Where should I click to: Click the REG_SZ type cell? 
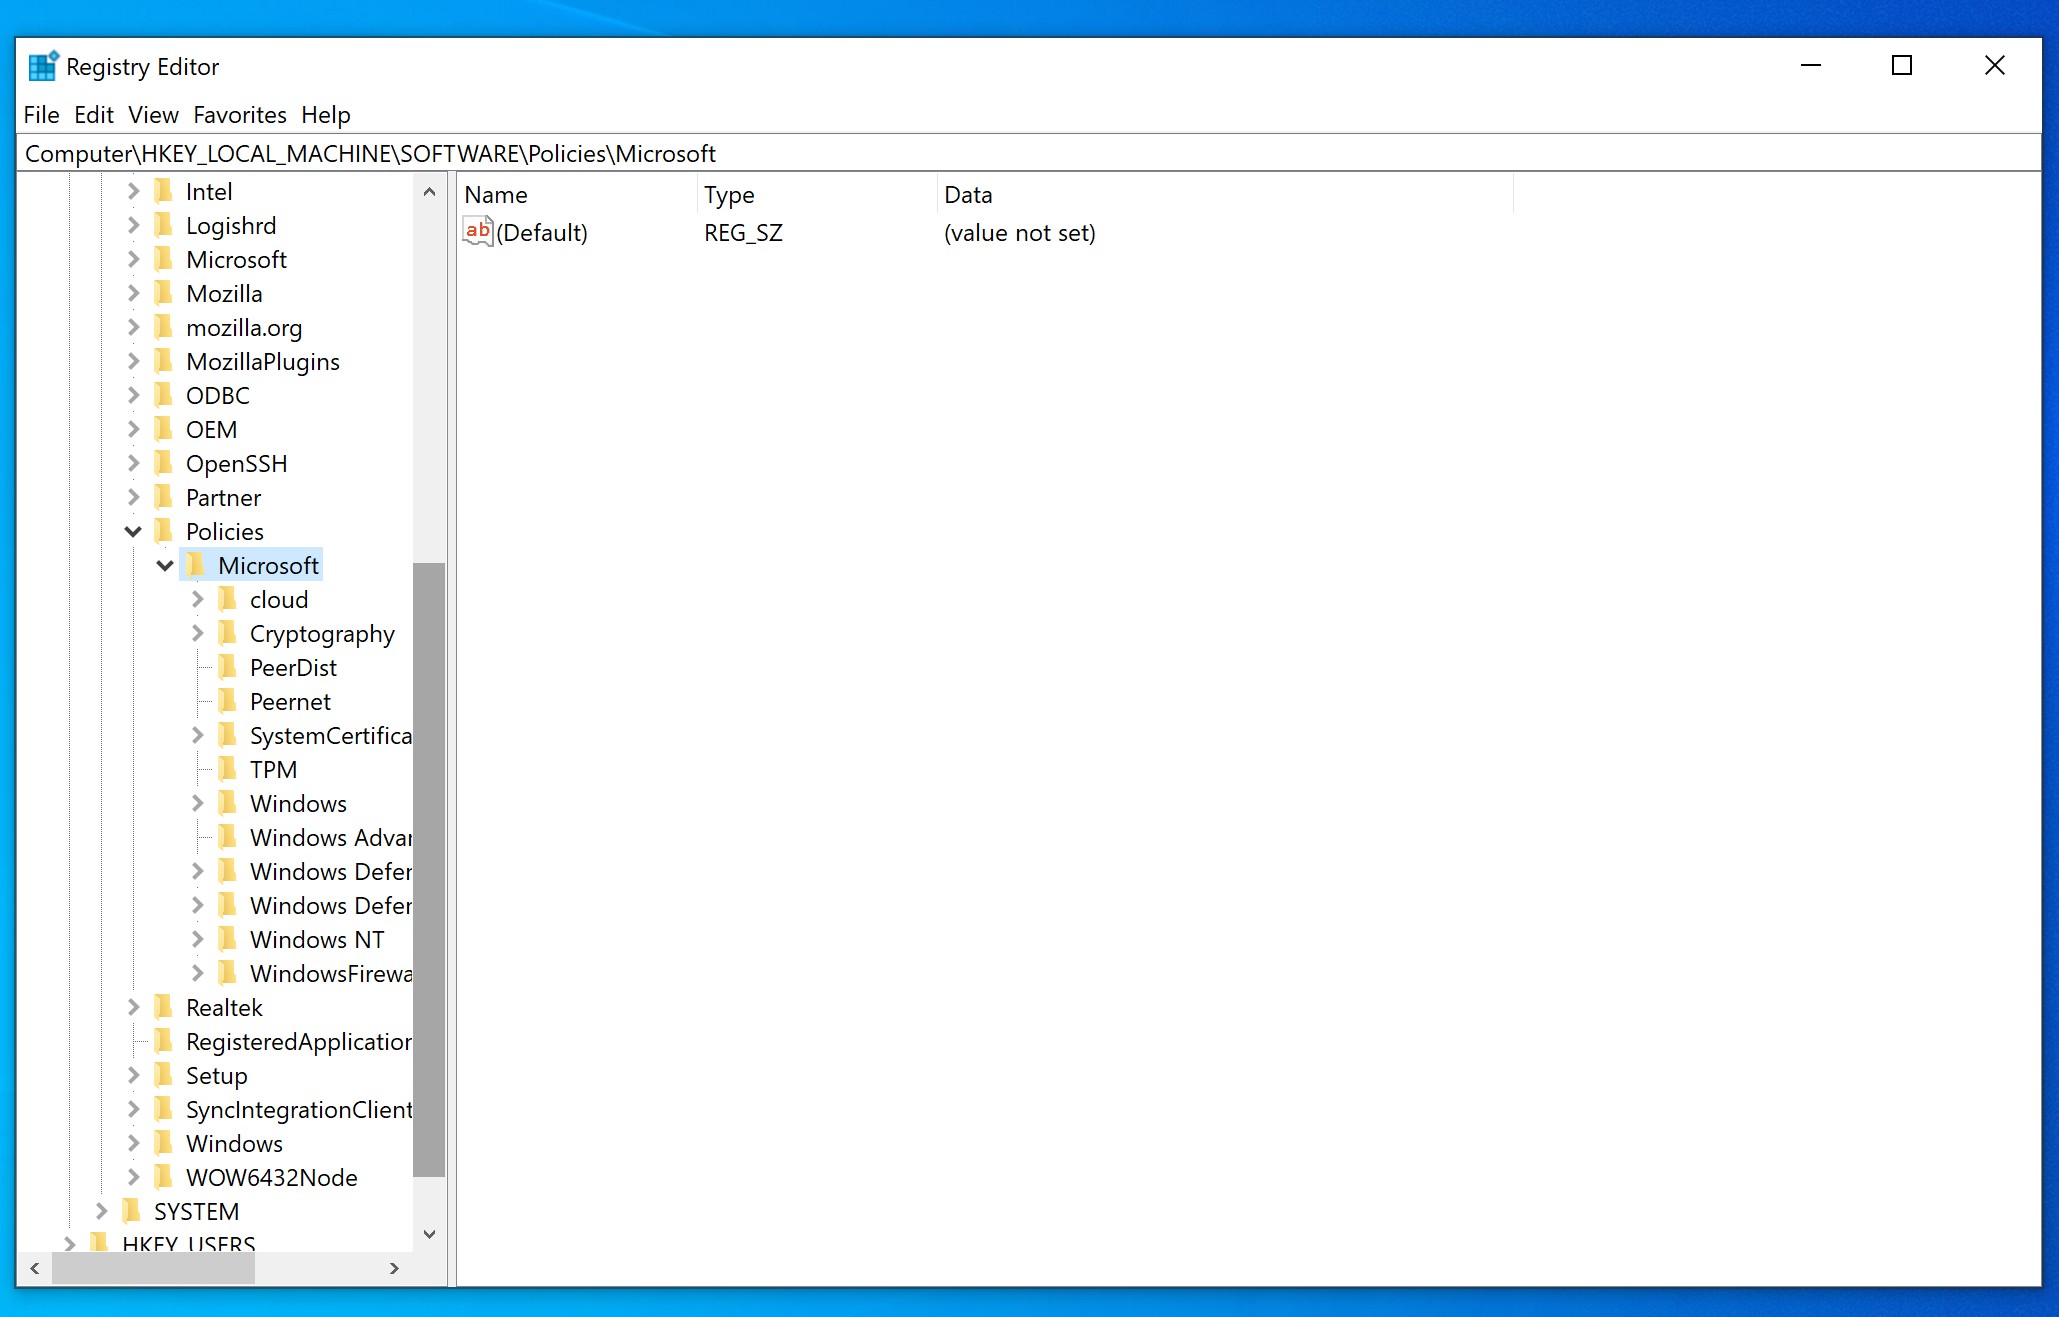point(743,233)
